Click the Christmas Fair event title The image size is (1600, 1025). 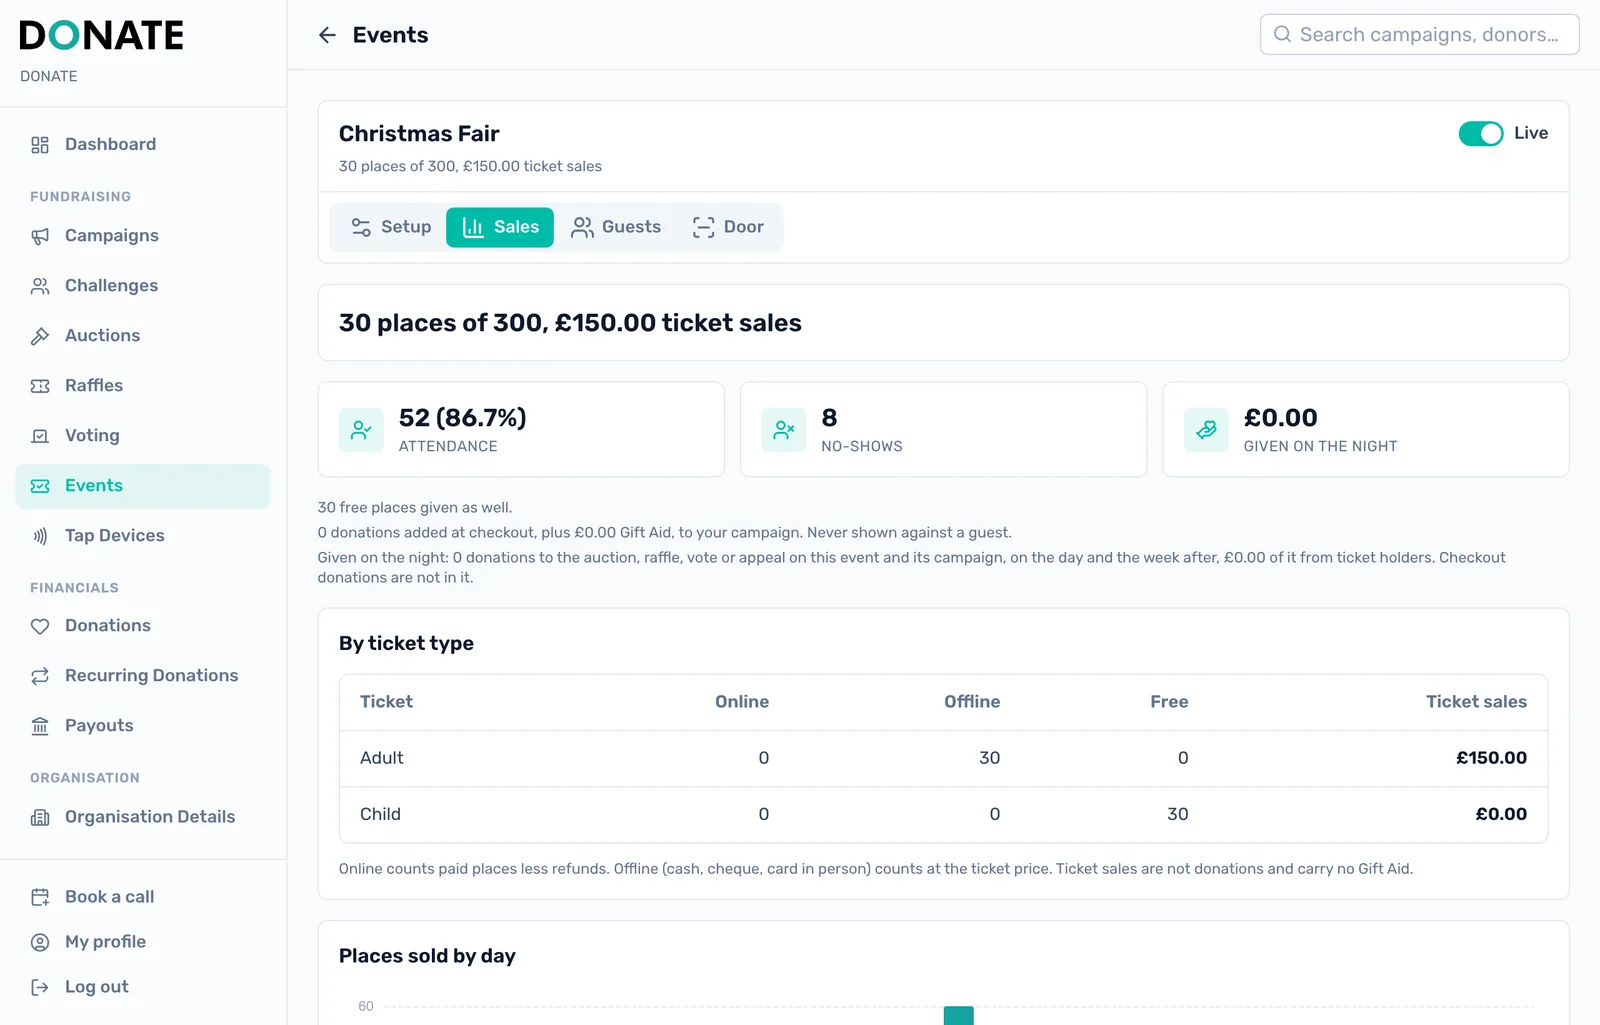[x=419, y=134]
